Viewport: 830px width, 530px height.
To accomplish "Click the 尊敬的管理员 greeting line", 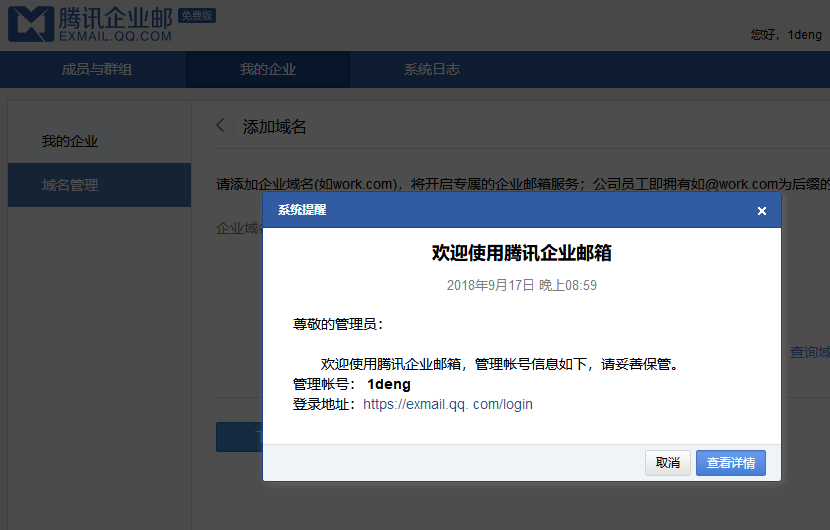I will click(338, 324).
